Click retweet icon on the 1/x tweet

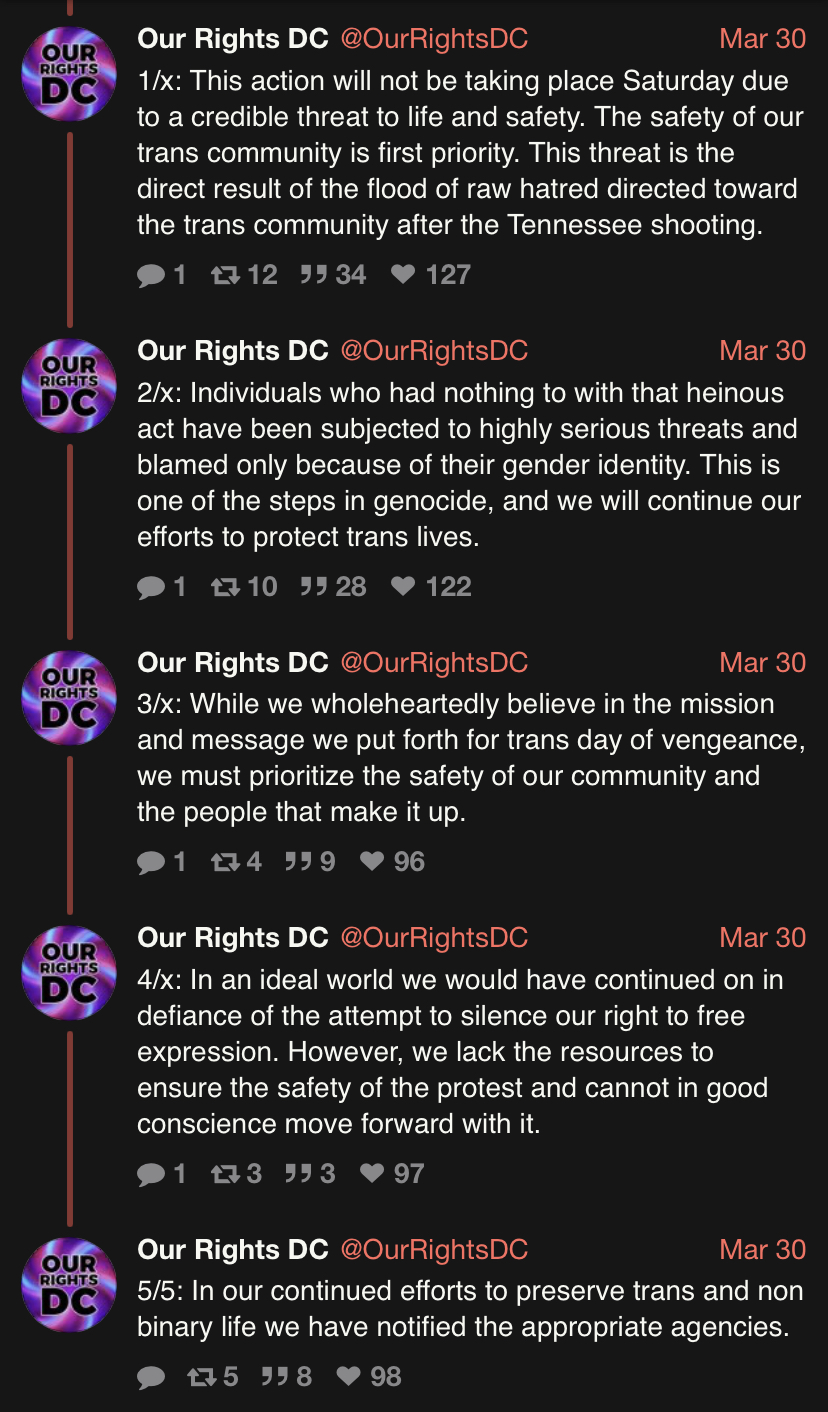pyautogui.click(x=225, y=275)
